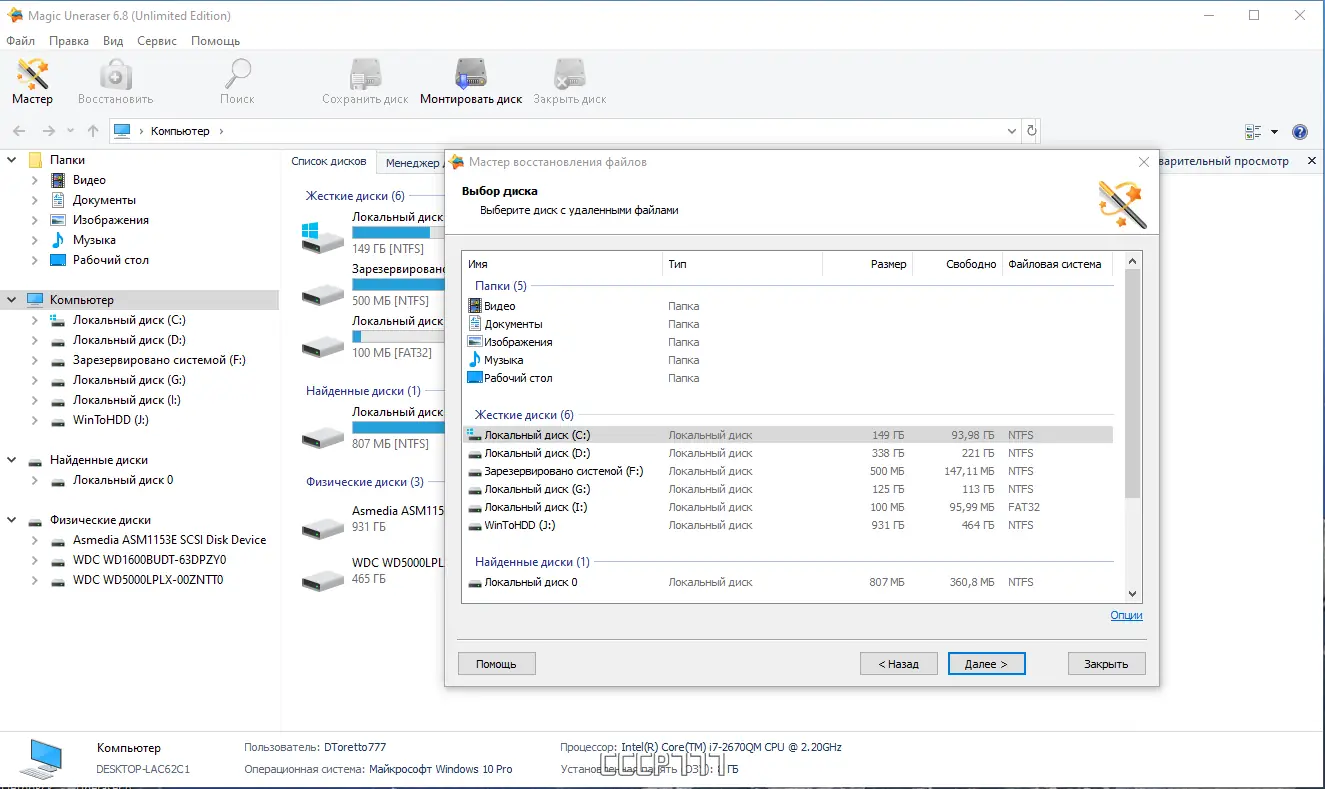Expand WinToHDD (J:) tree node
The height and width of the screenshot is (789, 1325).
pos(35,420)
